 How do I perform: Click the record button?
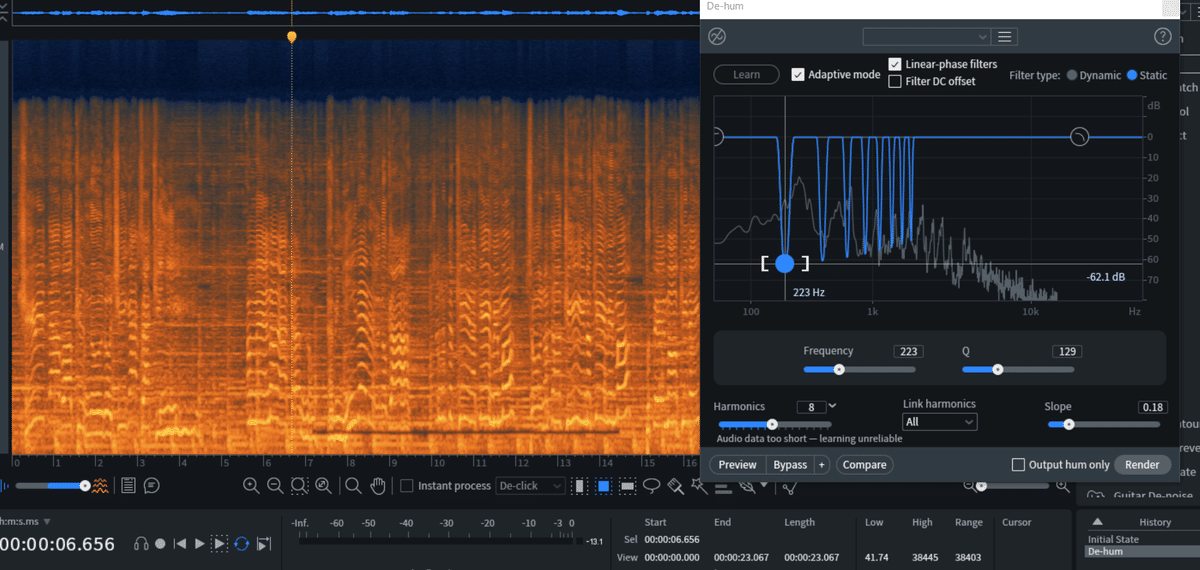160,543
